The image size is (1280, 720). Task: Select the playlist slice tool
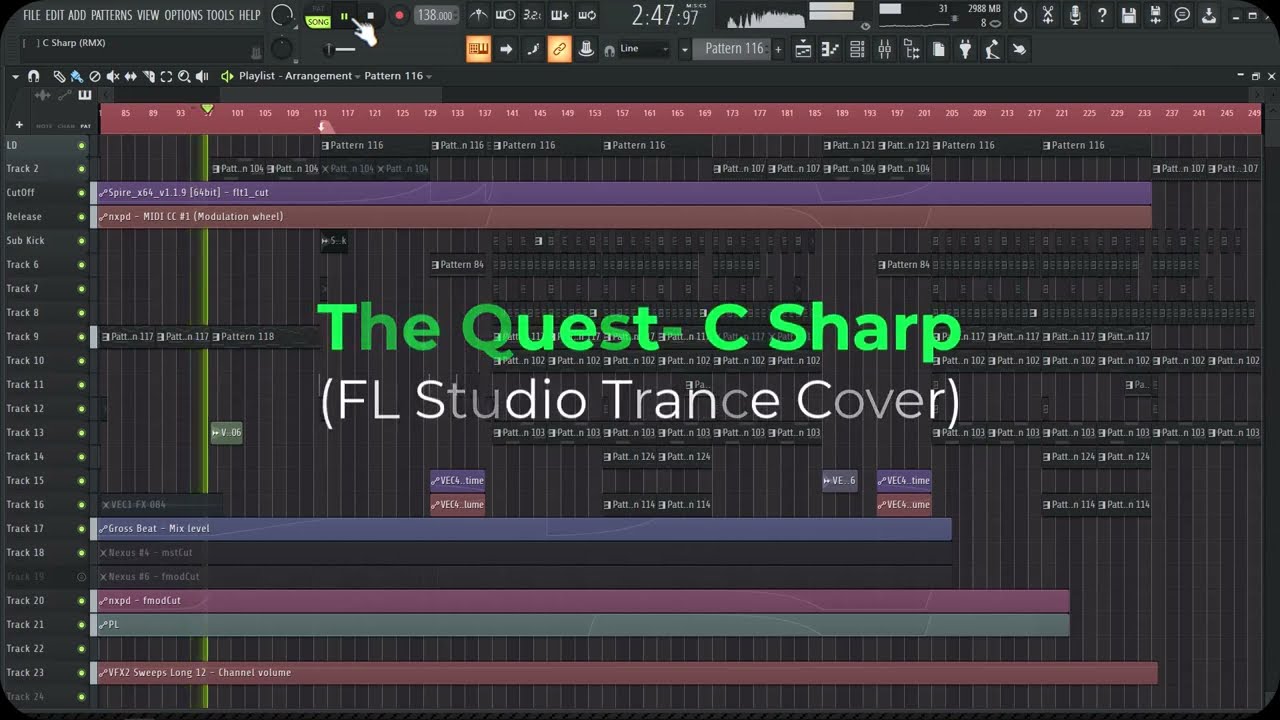click(x=148, y=76)
